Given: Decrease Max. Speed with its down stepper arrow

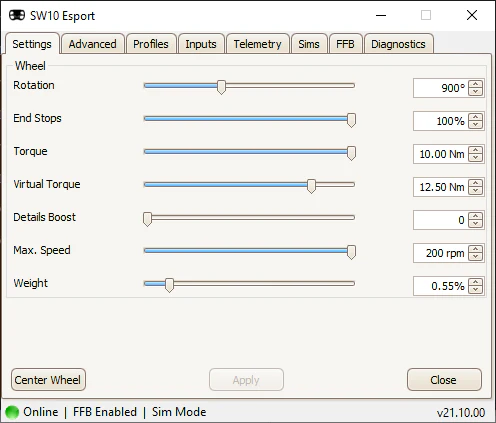Looking at the screenshot, I should 475,257.
